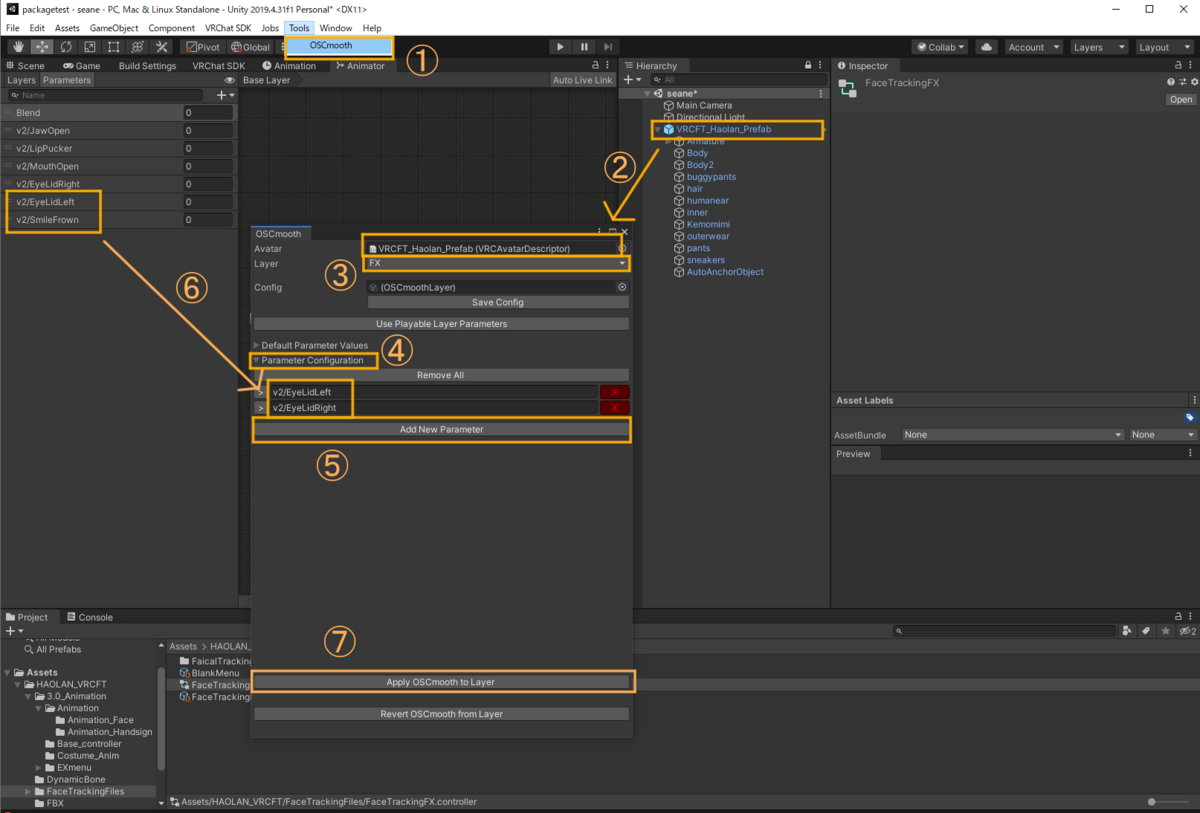1200x813 pixels.
Task: Open the Inspector settings gear icon
Action: [1193, 82]
